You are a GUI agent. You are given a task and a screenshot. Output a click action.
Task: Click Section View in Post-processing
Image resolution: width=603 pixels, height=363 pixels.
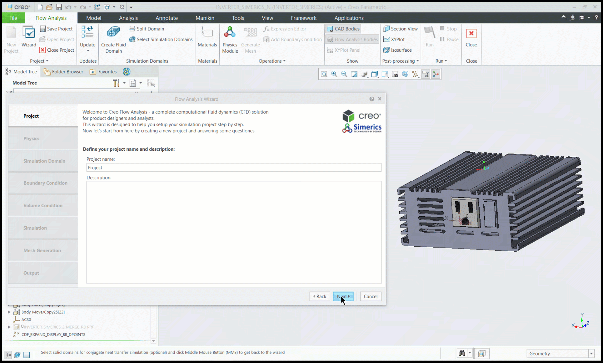(x=400, y=29)
